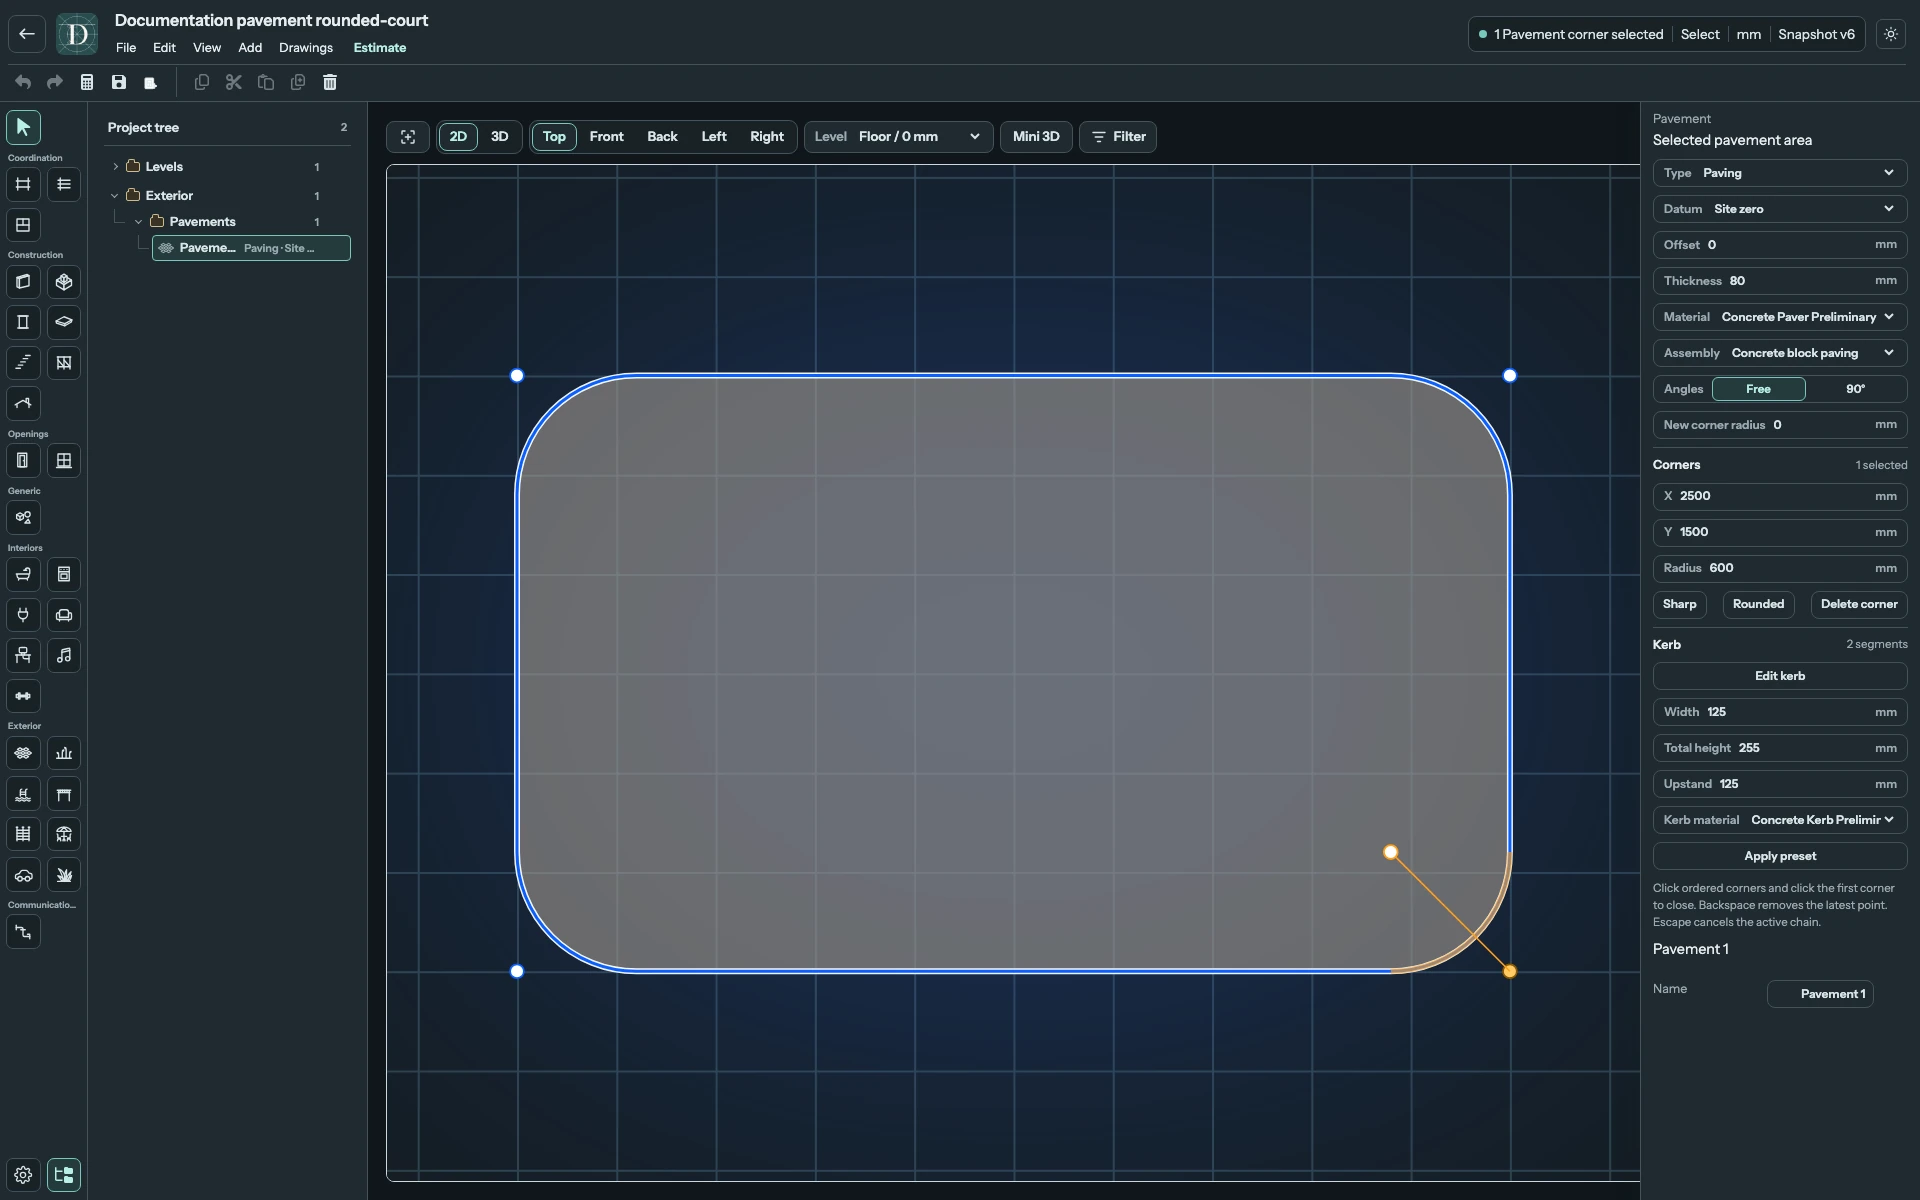
Task: Choose the stairs tool
Action: click(x=23, y=362)
